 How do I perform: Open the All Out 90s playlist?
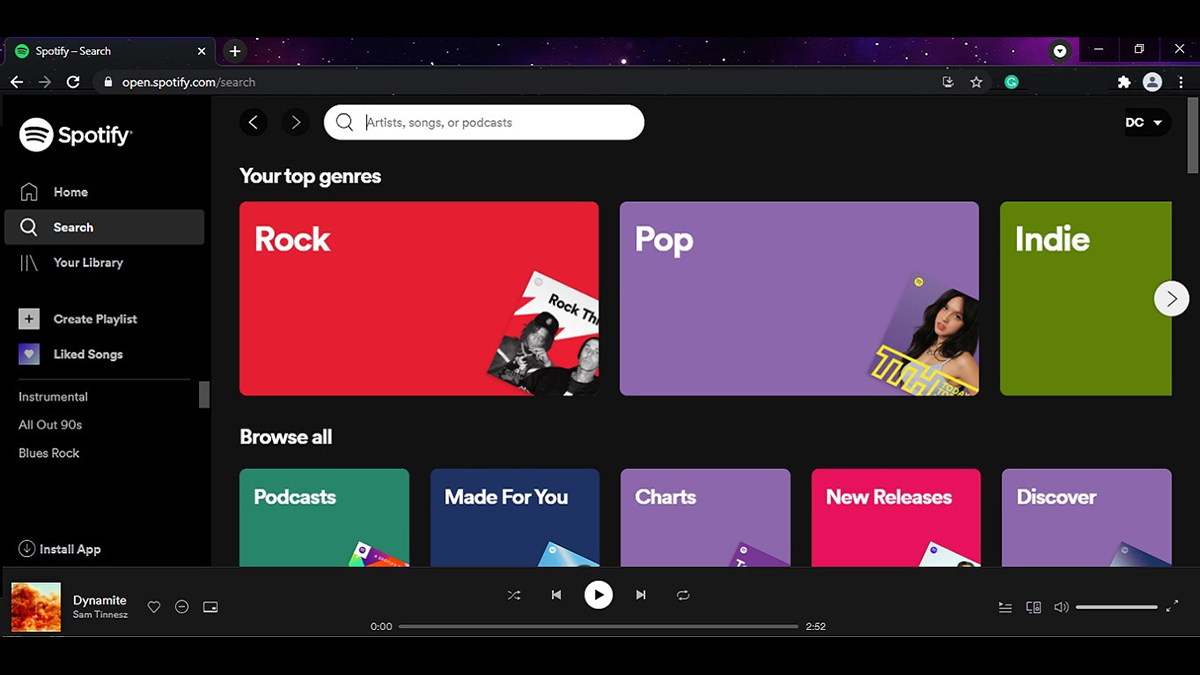point(50,425)
